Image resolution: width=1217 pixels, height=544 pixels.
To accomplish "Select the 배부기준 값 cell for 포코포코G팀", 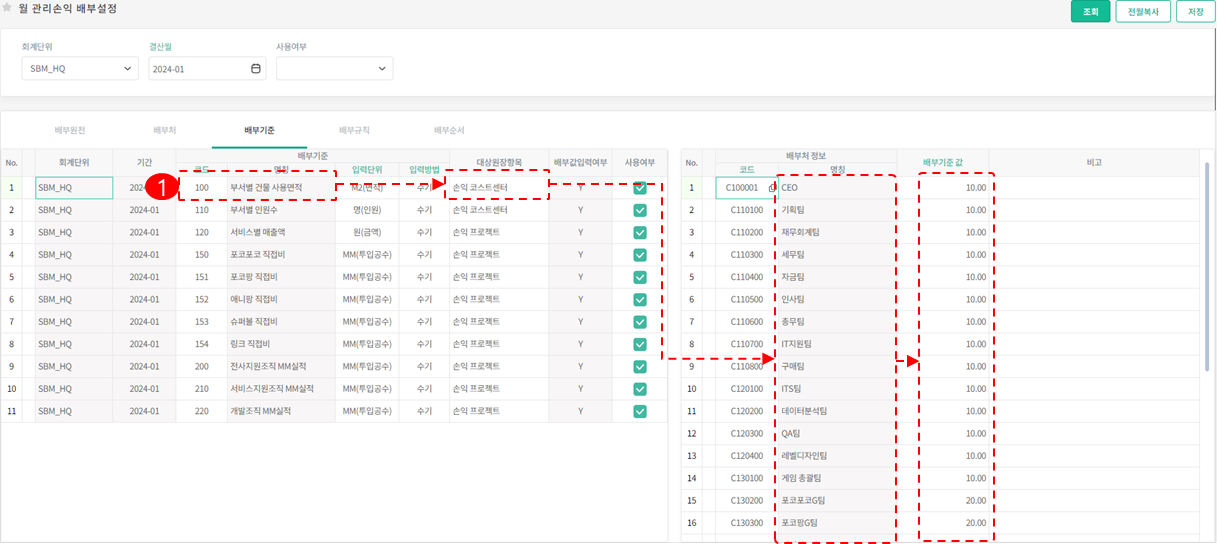I will 955,500.
